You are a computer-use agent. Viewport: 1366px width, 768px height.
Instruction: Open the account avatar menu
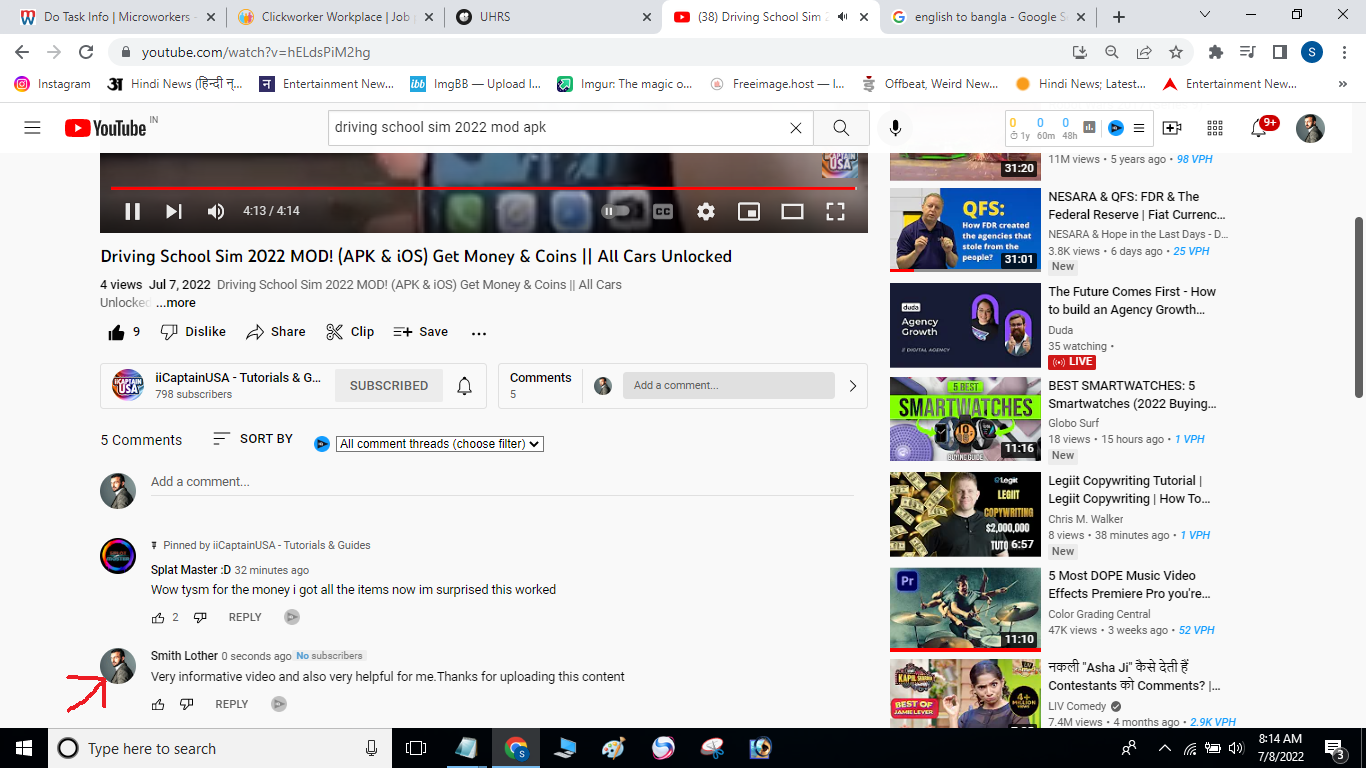tap(1310, 128)
